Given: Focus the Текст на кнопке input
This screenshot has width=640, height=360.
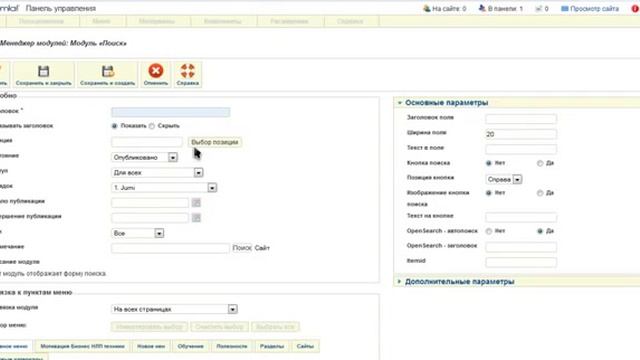Looking at the screenshot, I should click(x=521, y=217).
